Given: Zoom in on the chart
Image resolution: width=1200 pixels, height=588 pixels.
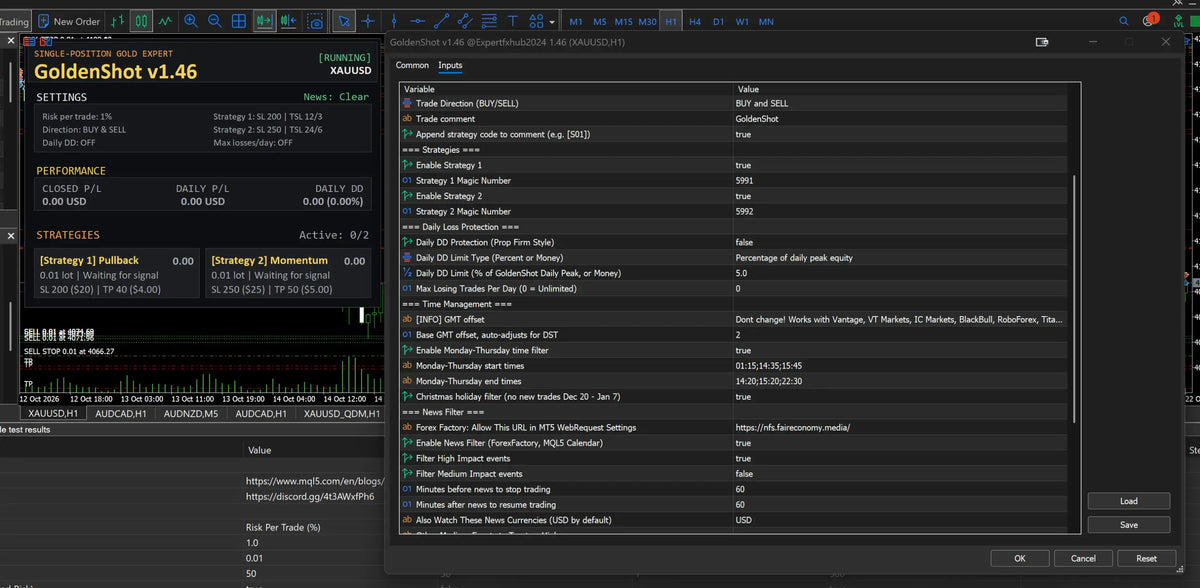Looking at the screenshot, I should 191,20.
